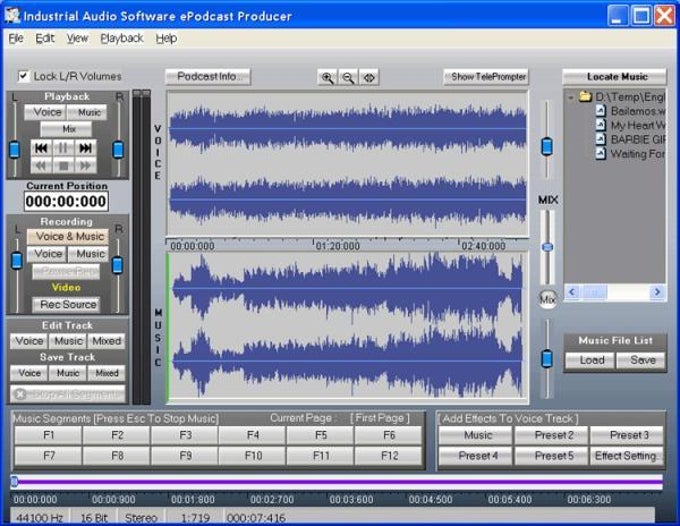
Task: Click the music track volume slider handle
Action: (x=547, y=359)
